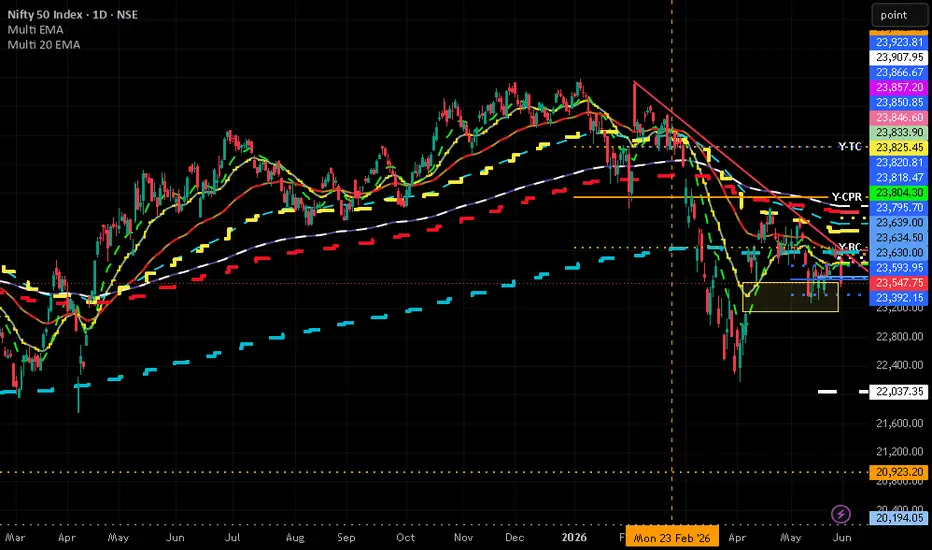The image size is (932, 550).
Task: Click the Y-BC line label
Action: coord(849,247)
